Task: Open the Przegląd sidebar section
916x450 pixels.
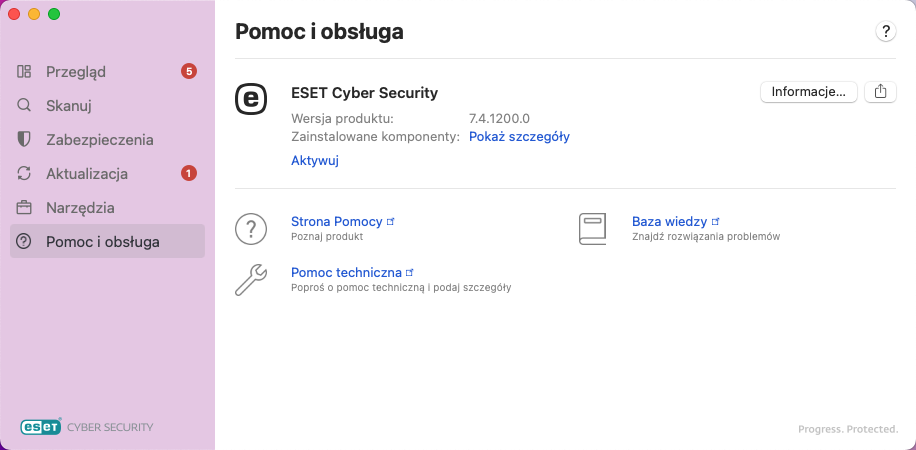Action: coord(76,72)
